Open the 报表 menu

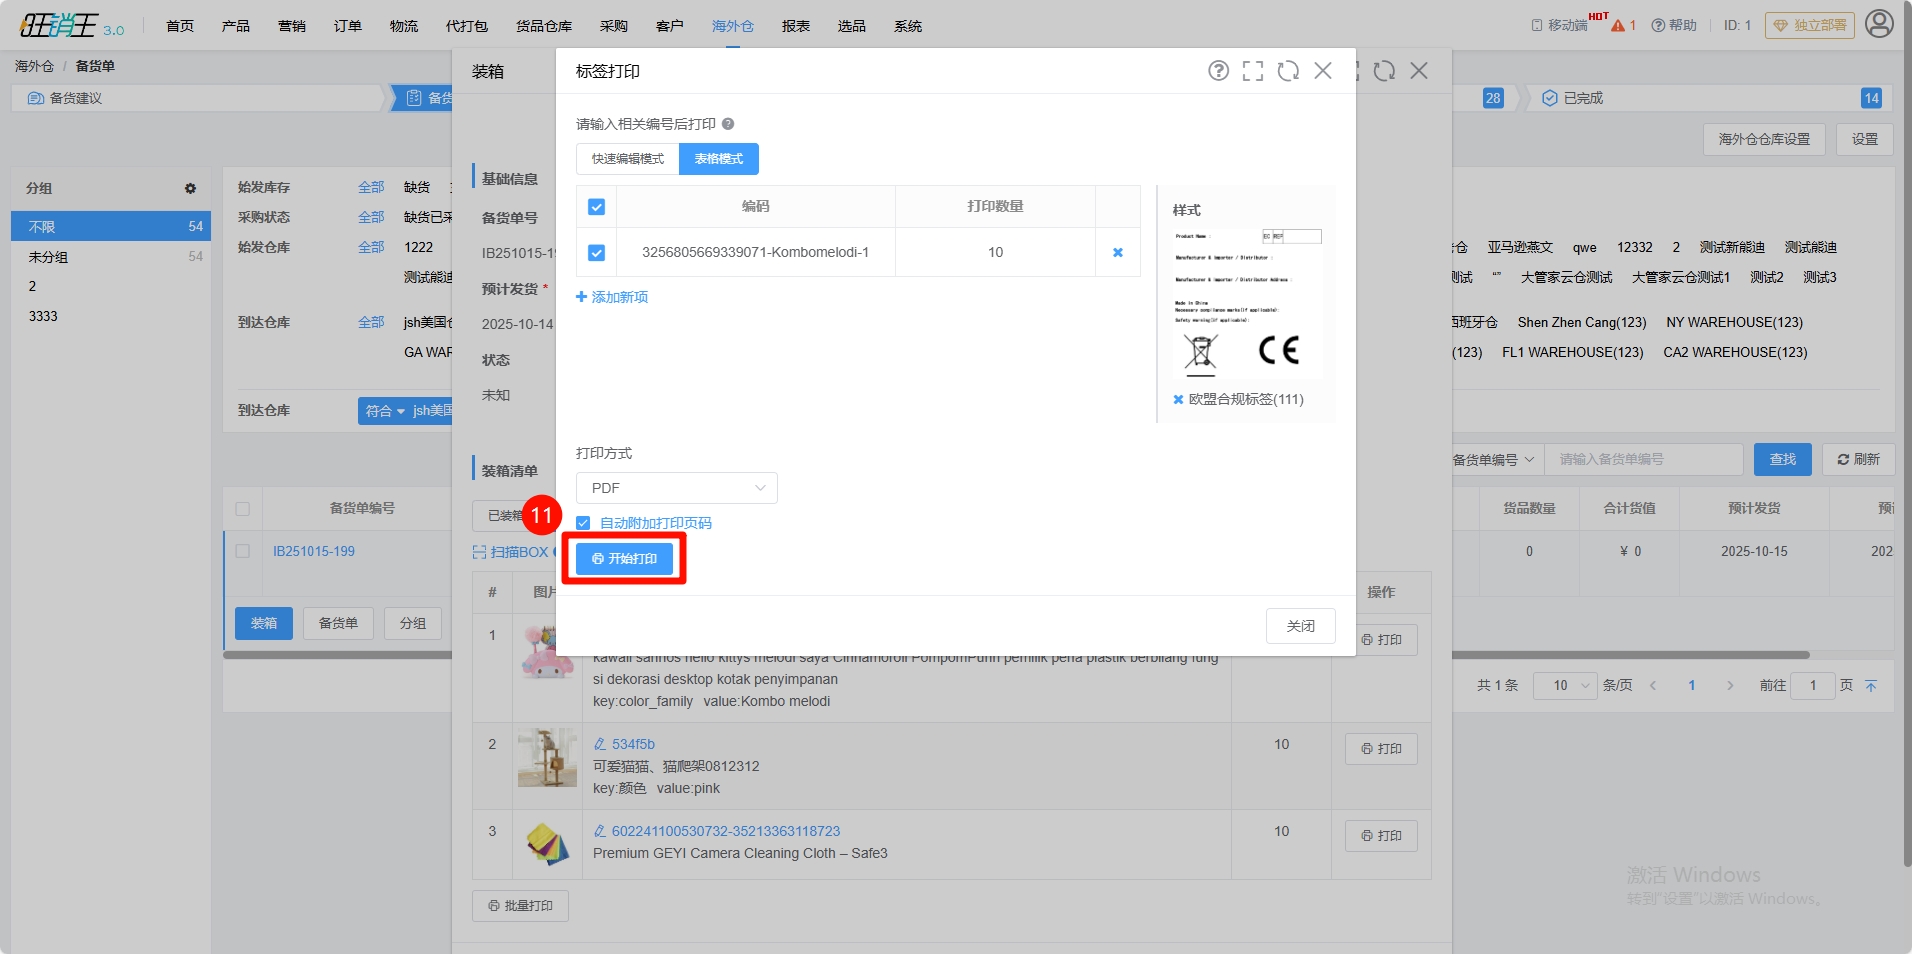click(x=795, y=26)
